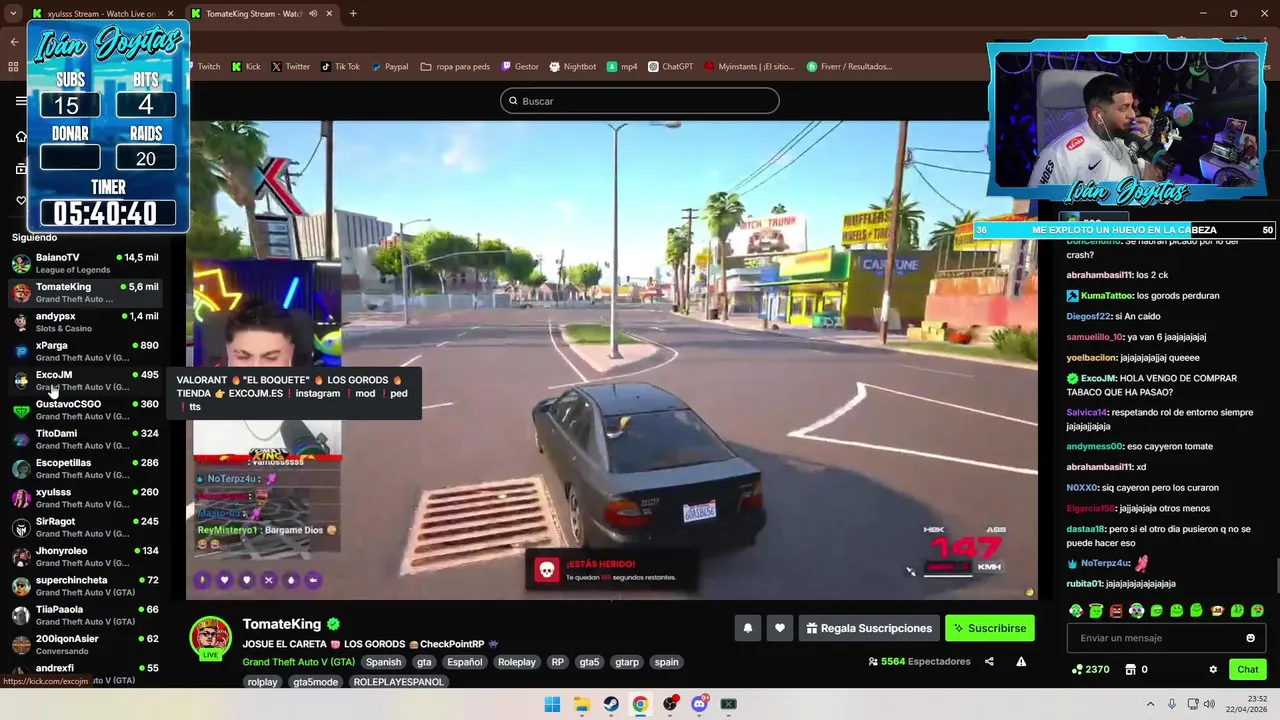Select the gta5mode tag
1280x720 pixels.
[x=315, y=682]
